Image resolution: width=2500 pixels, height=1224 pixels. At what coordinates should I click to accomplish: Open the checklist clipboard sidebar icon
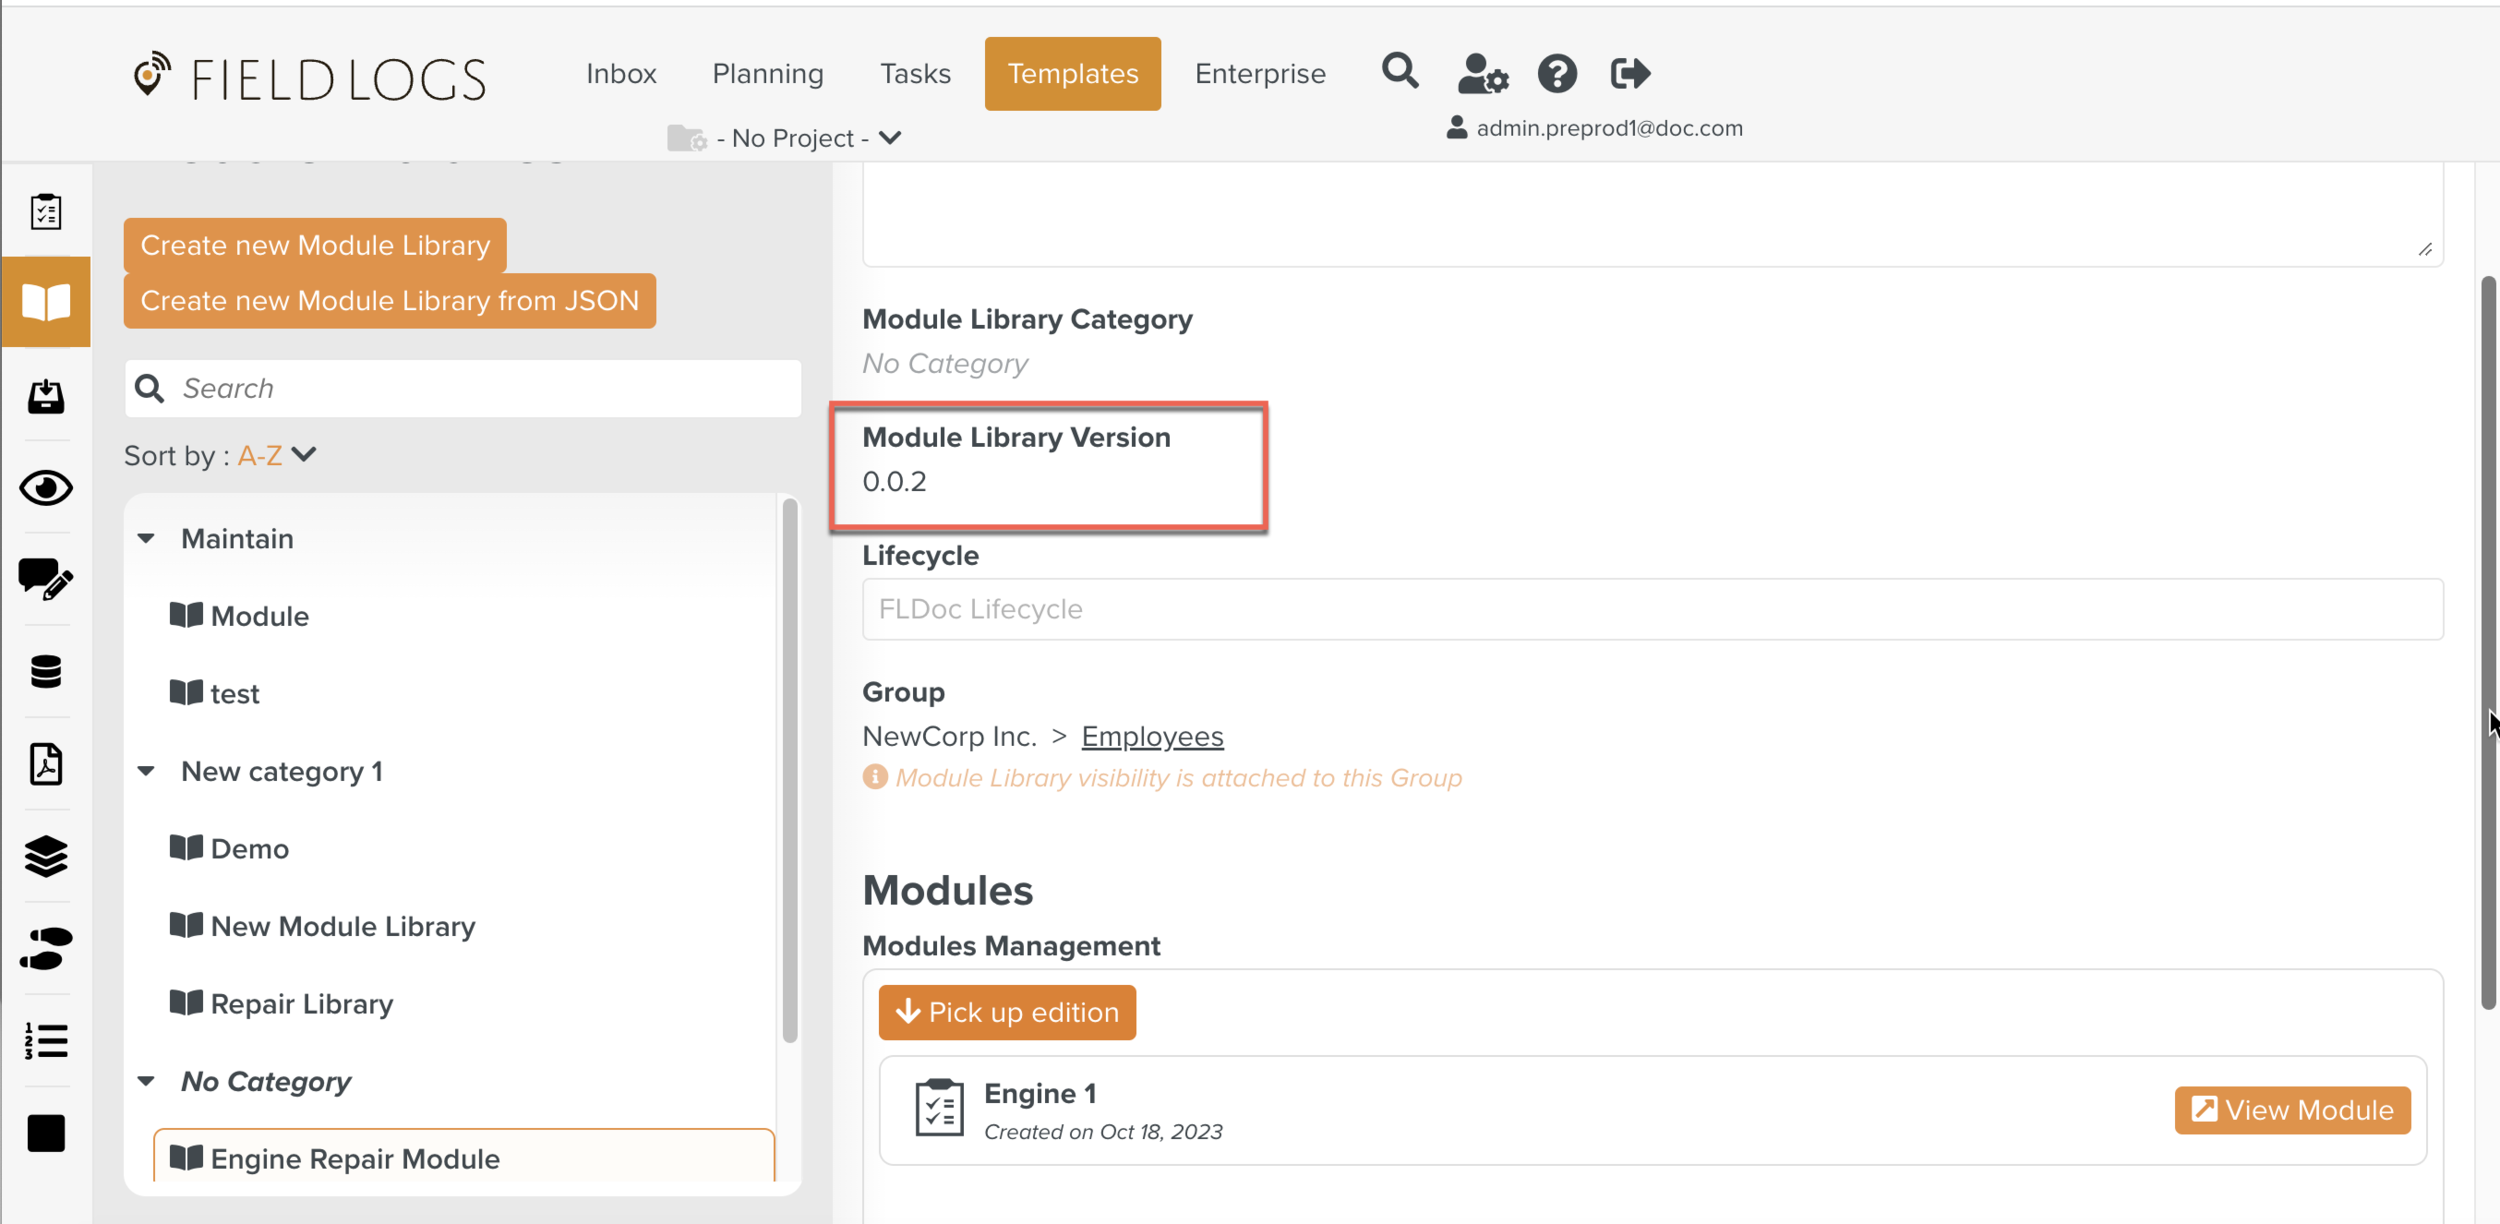pyautogui.click(x=46, y=211)
